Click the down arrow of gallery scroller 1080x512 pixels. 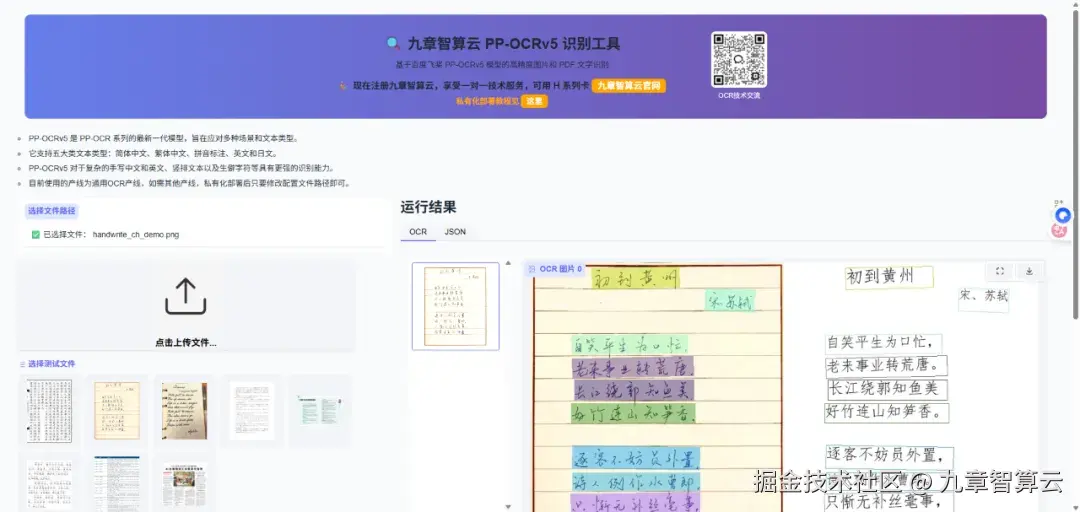tap(508, 506)
